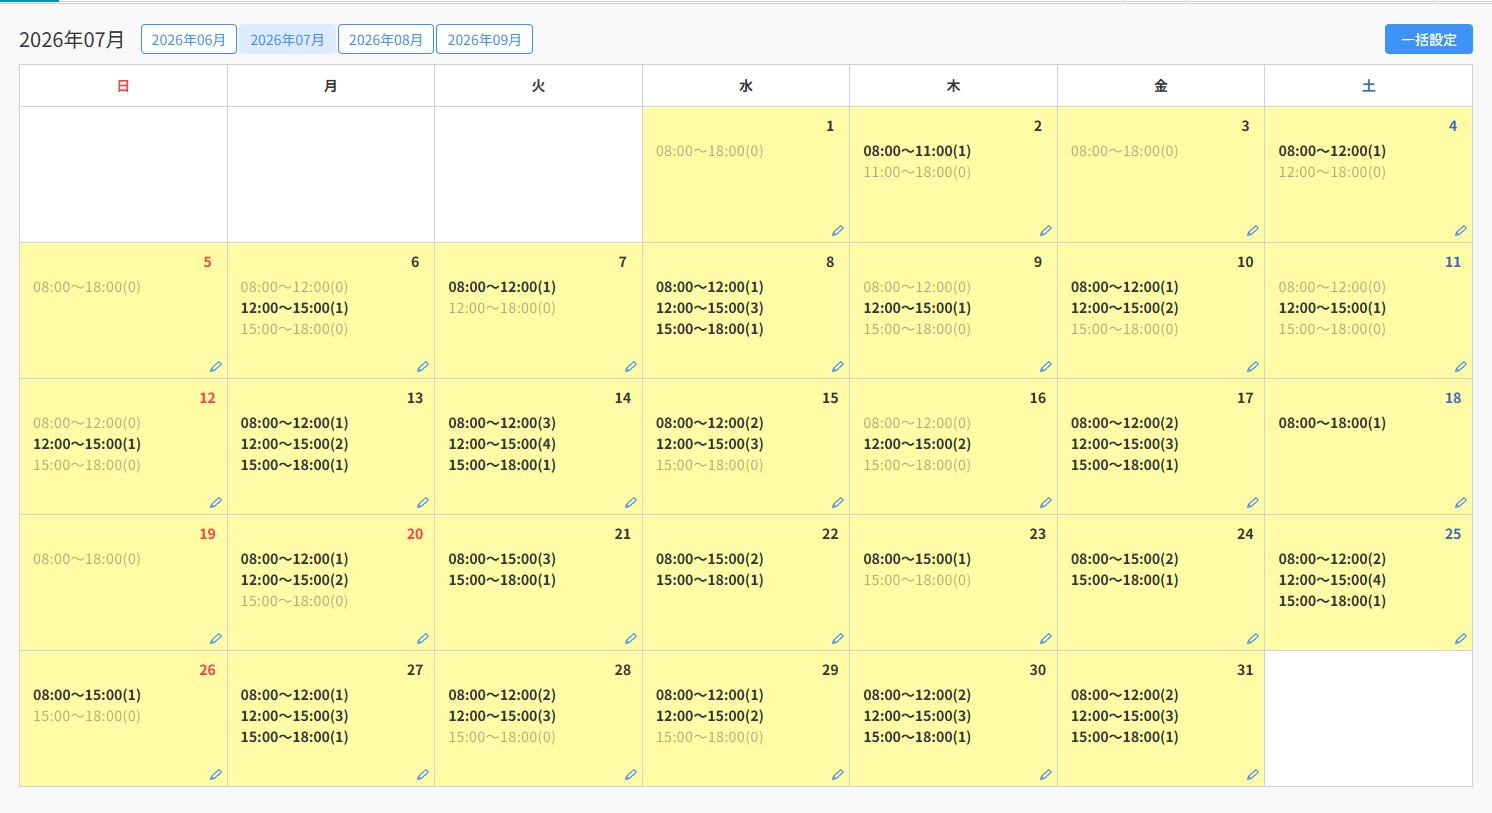Viewport: 1492px width, 813px height.
Task: Open the edit pencil for July 2
Action: (1046, 231)
